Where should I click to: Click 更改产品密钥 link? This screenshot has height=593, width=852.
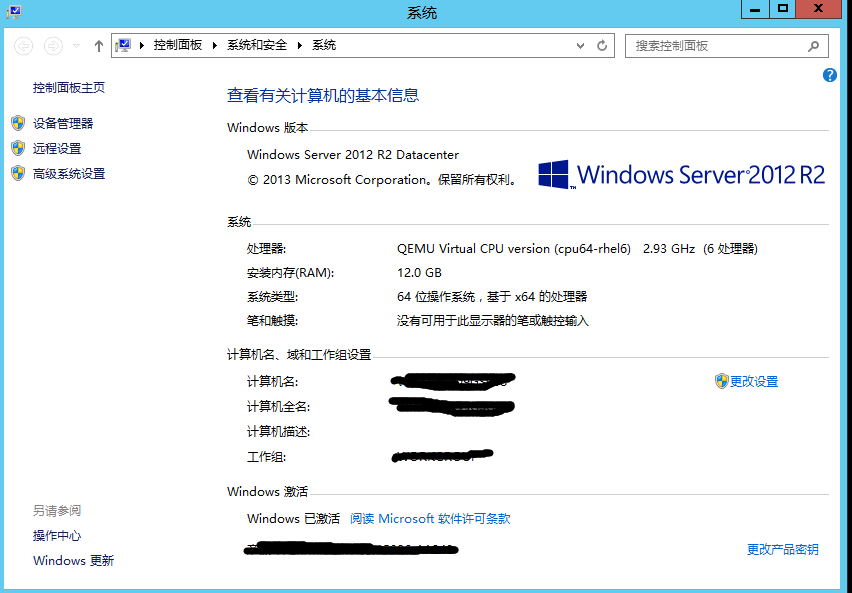pos(782,550)
